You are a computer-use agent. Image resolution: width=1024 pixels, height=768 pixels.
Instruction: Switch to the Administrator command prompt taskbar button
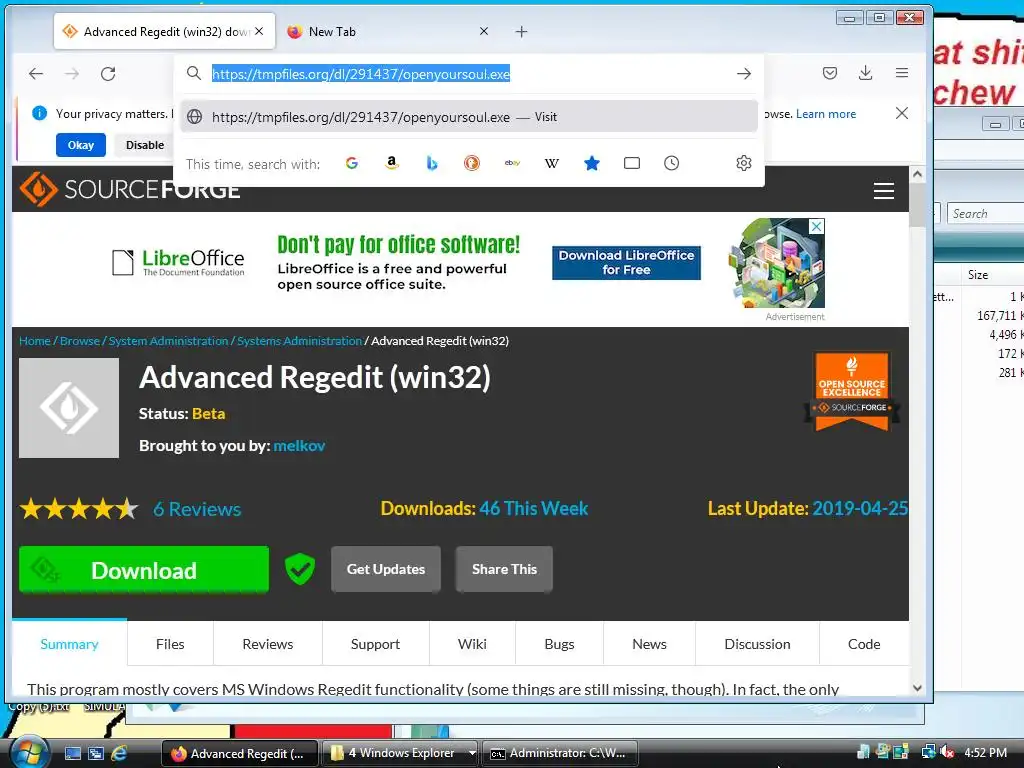tap(560, 753)
